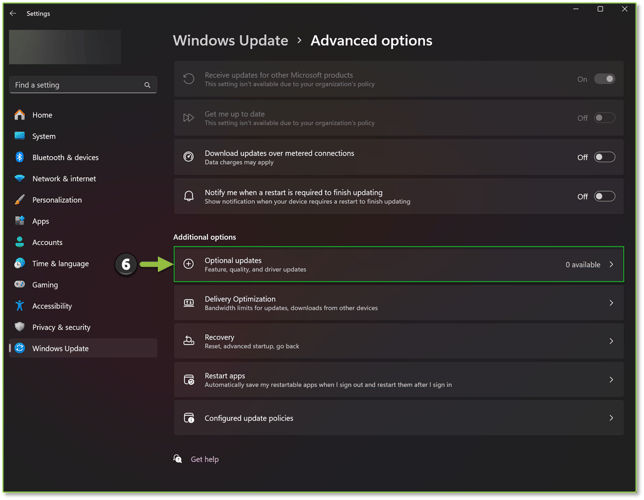
Task: Open Delivery Optimization settings label
Action: (240, 299)
